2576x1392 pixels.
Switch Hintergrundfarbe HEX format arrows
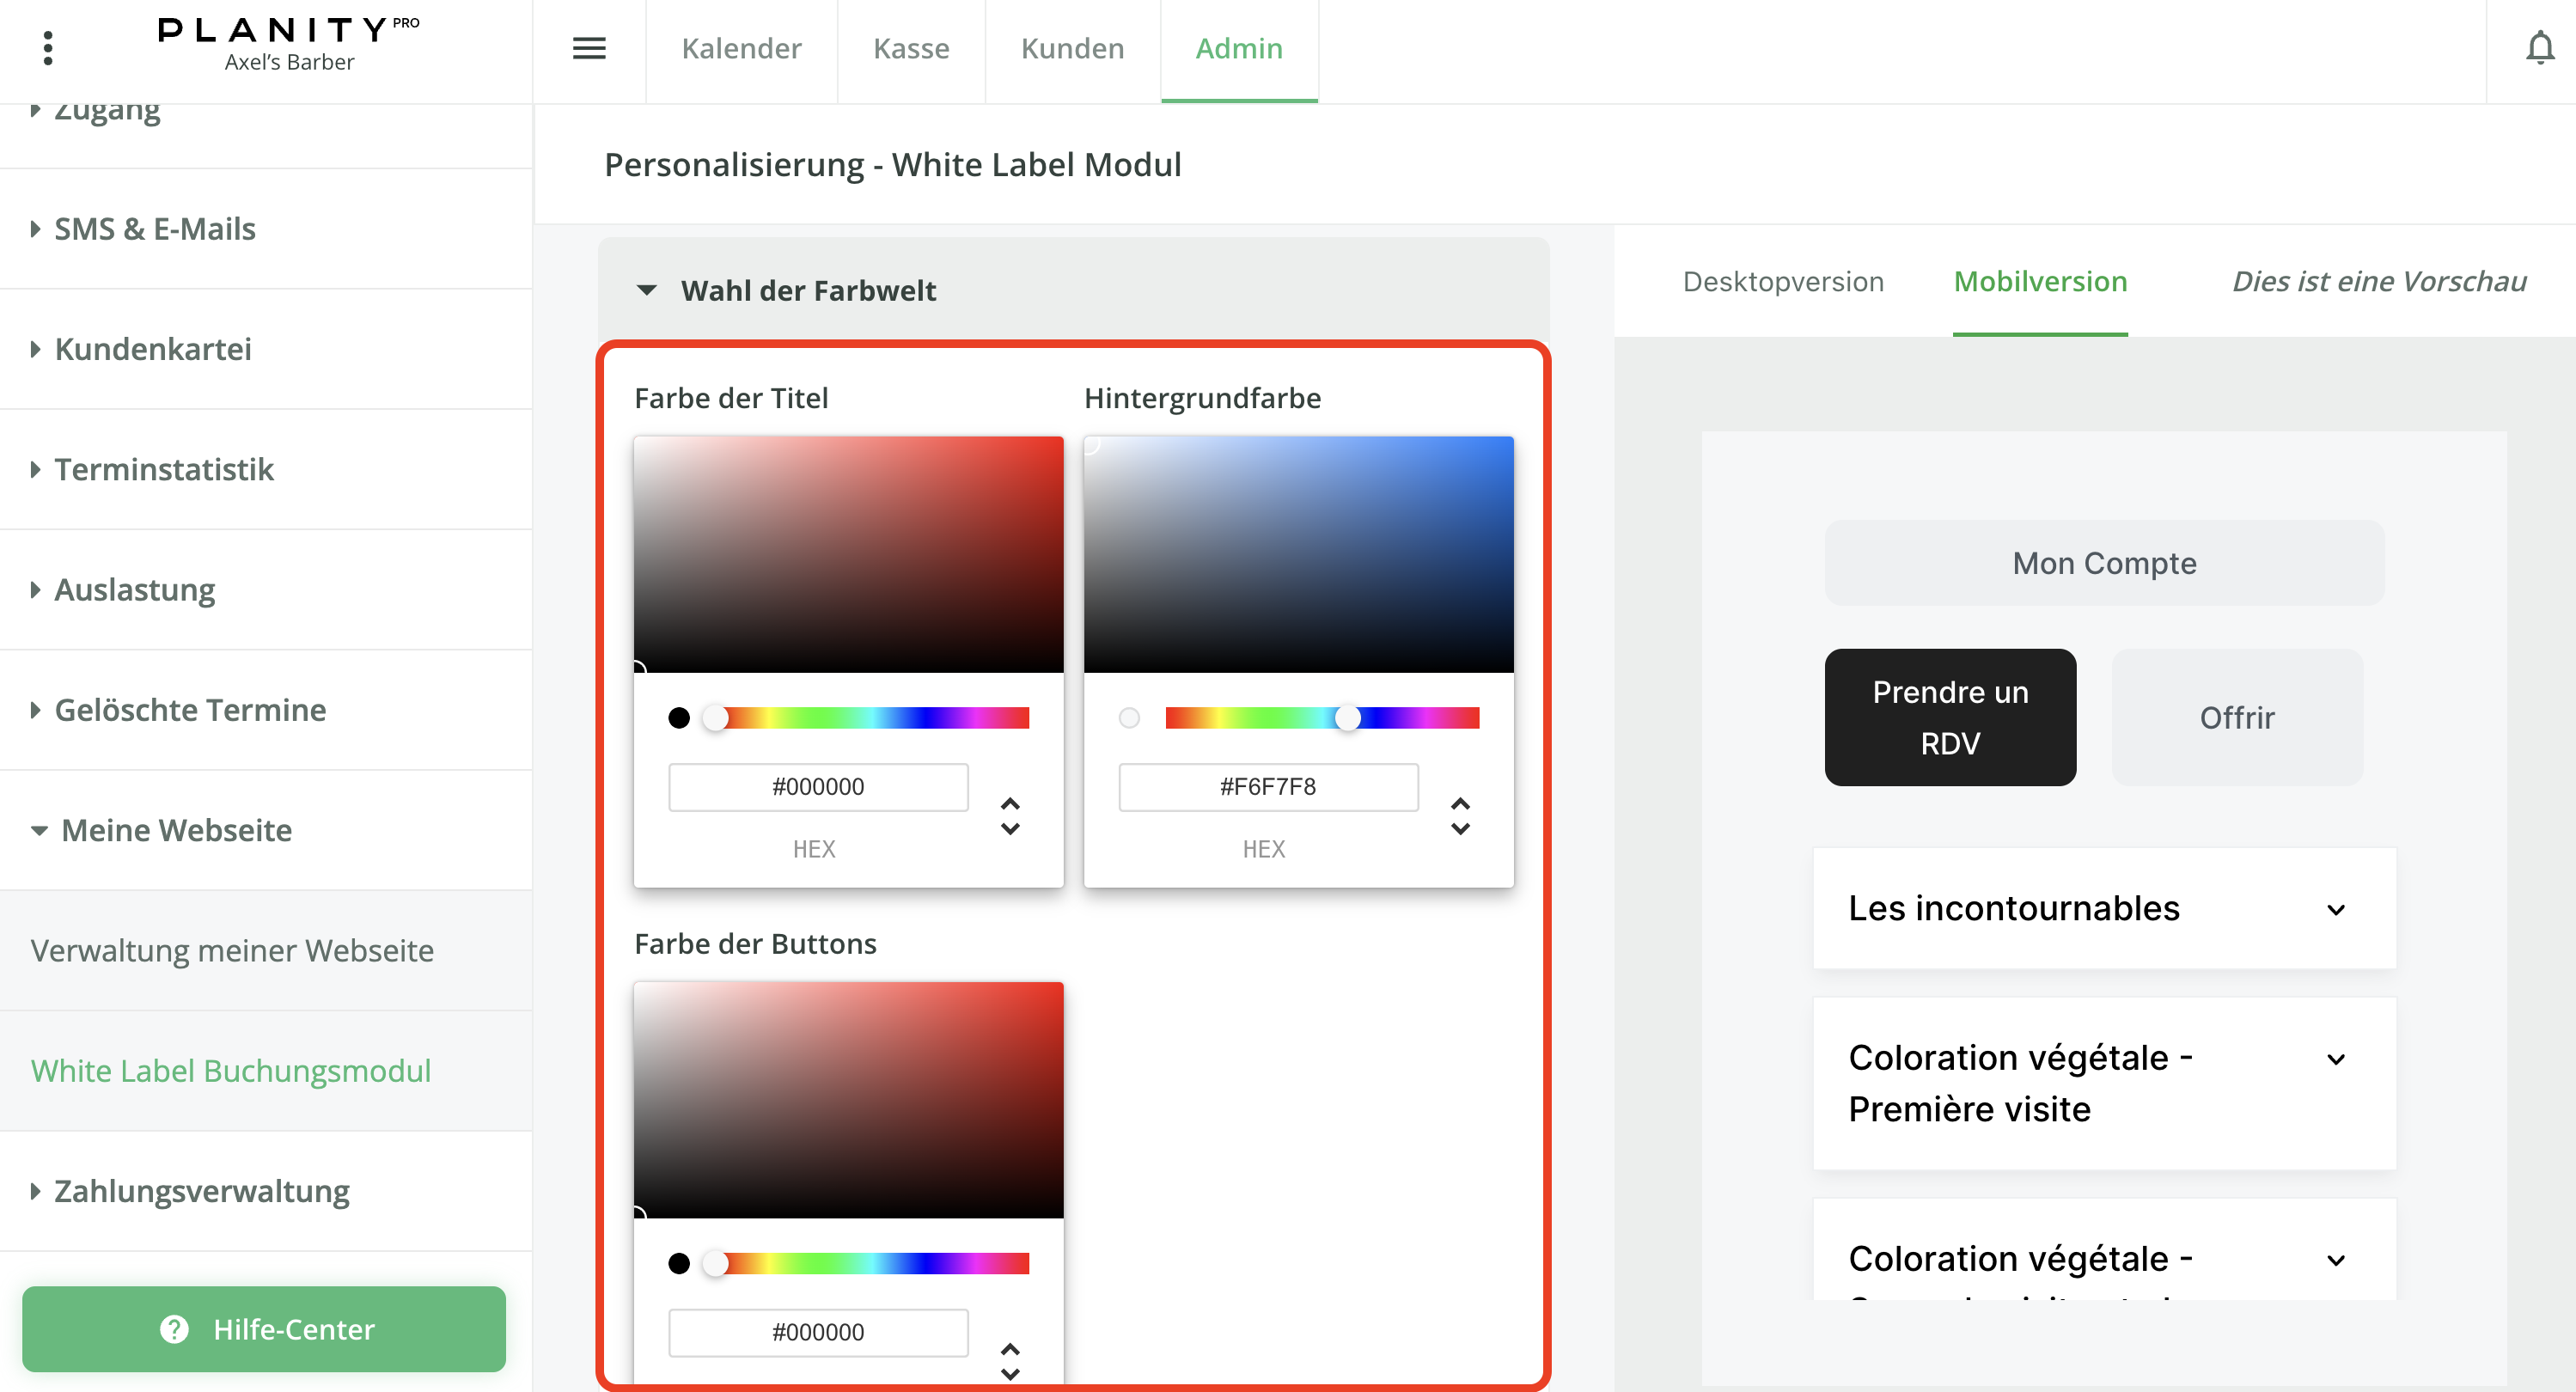click(1460, 816)
